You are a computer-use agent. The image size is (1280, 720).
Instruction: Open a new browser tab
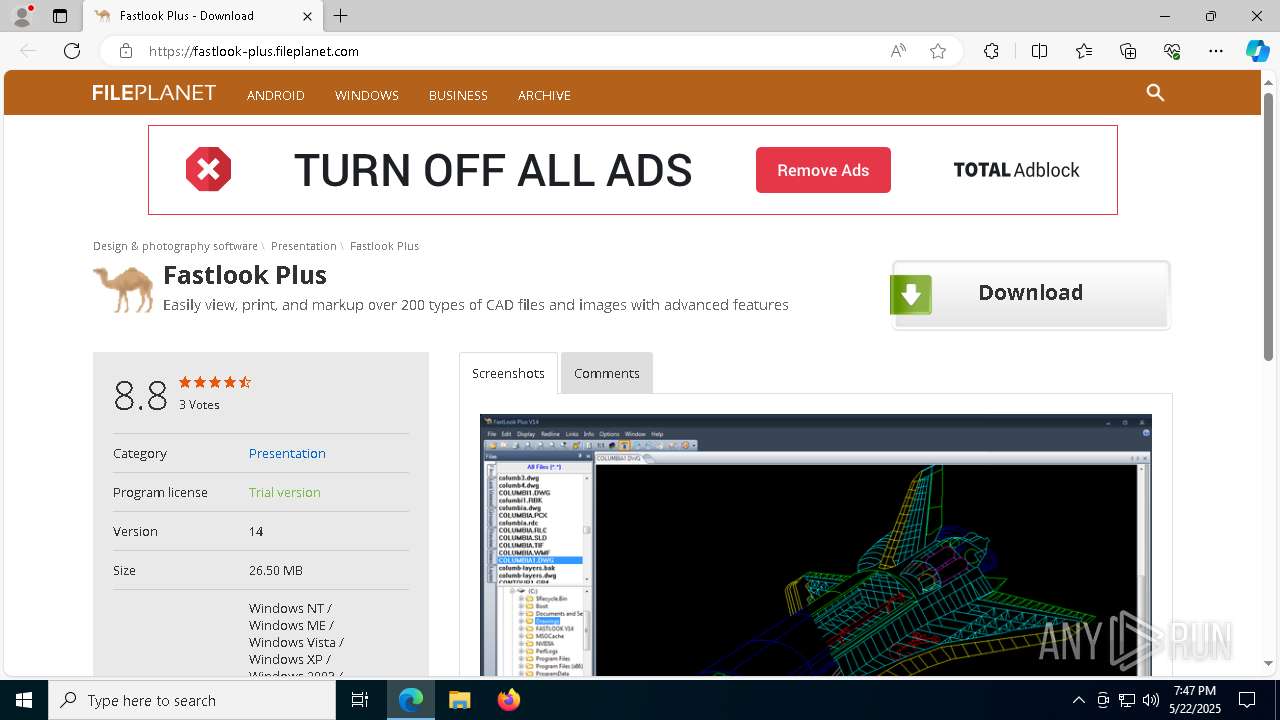(x=341, y=16)
